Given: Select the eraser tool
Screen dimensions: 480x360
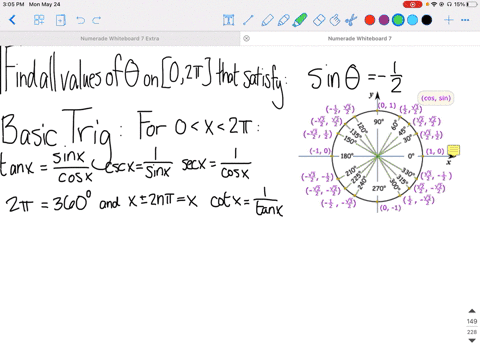Looking at the screenshot, I should click(x=319, y=20).
